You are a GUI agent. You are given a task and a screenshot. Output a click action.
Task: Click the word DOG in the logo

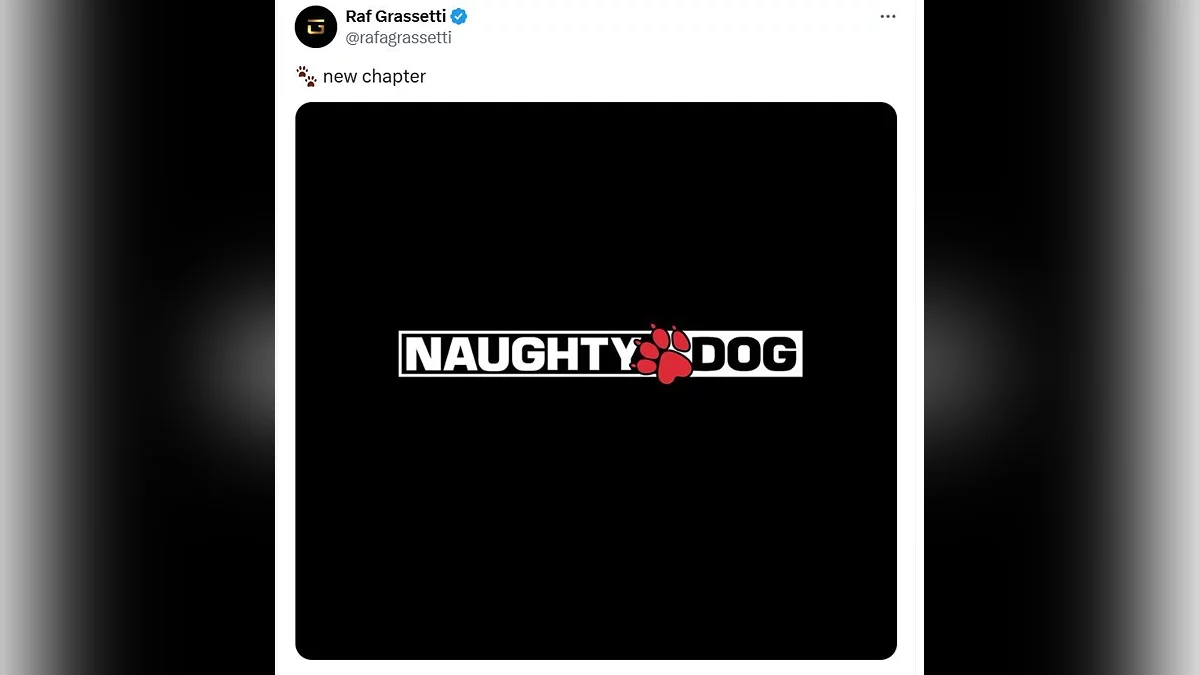point(745,354)
